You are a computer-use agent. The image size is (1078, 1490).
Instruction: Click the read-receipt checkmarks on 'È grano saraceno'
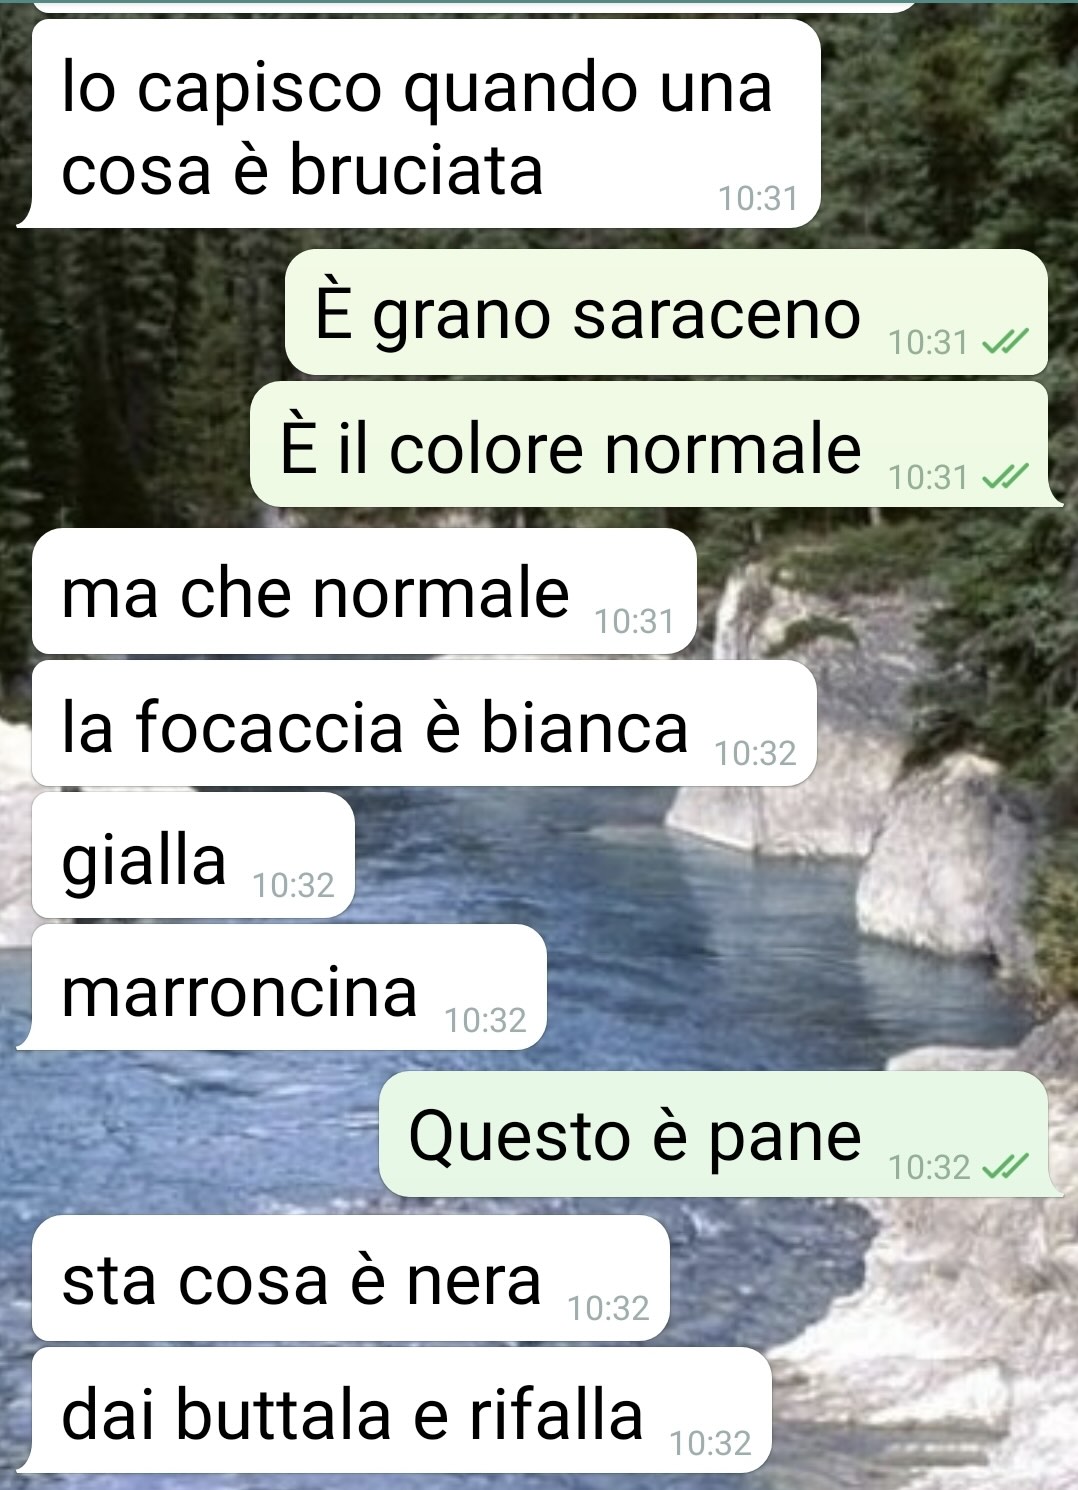point(1004,343)
